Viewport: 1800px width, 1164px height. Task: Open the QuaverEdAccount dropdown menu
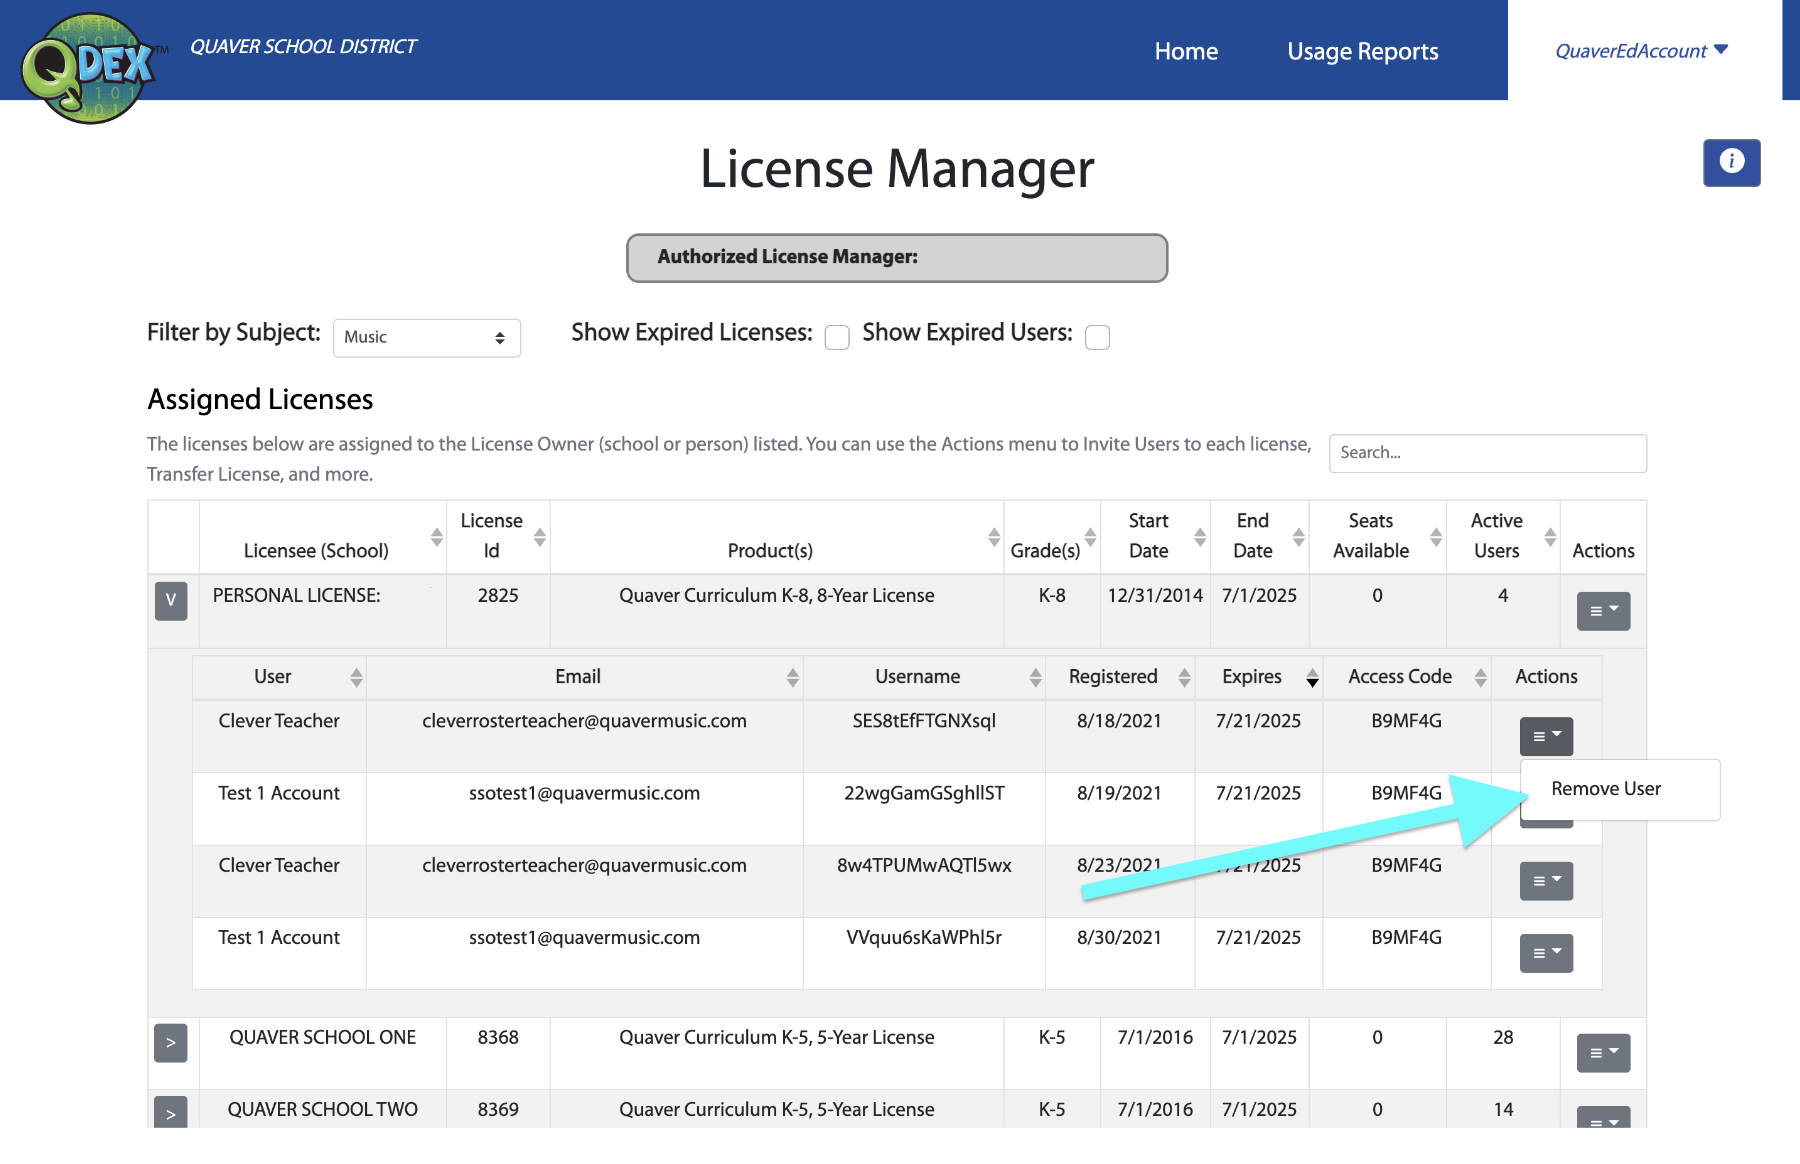coord(1641,51)
